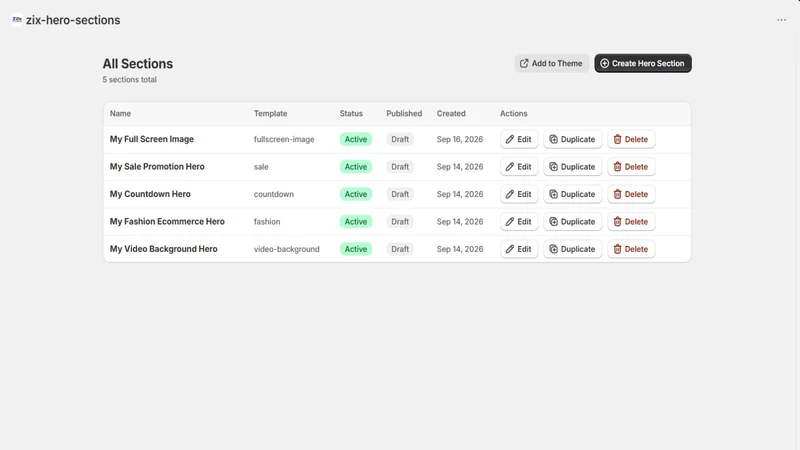Viewport: 800px width, 450px height.
Task: Delete My Full Screen Image section
Action: tap(631, 139)
